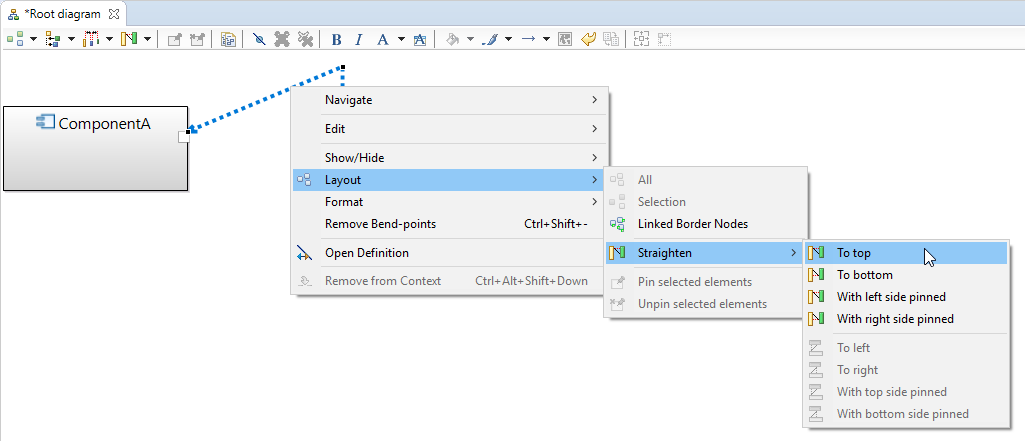Click the Linked Border Nodes icon
The width and height of the screenshot is (1025, 441).
[617, 224]
